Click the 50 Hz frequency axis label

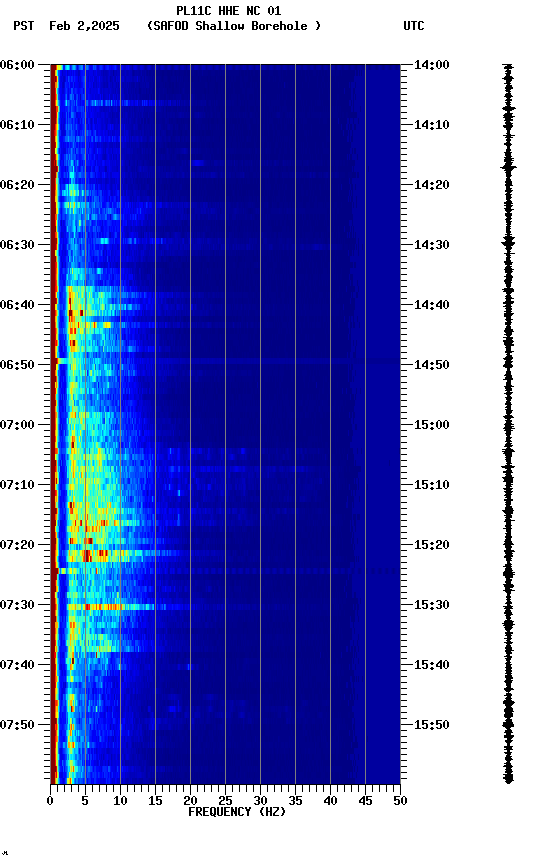coord(400,801)
